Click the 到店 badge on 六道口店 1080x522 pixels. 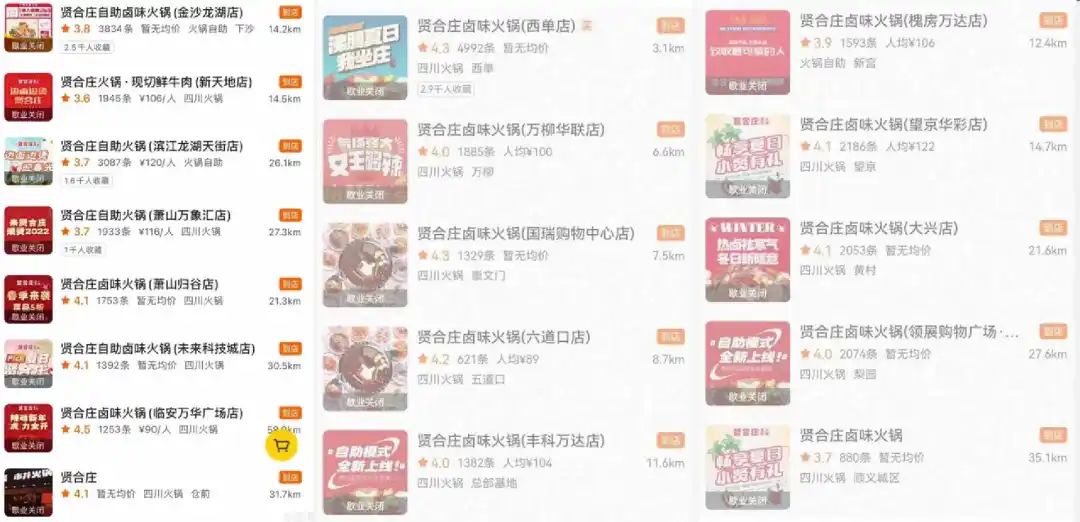point(671,337)
